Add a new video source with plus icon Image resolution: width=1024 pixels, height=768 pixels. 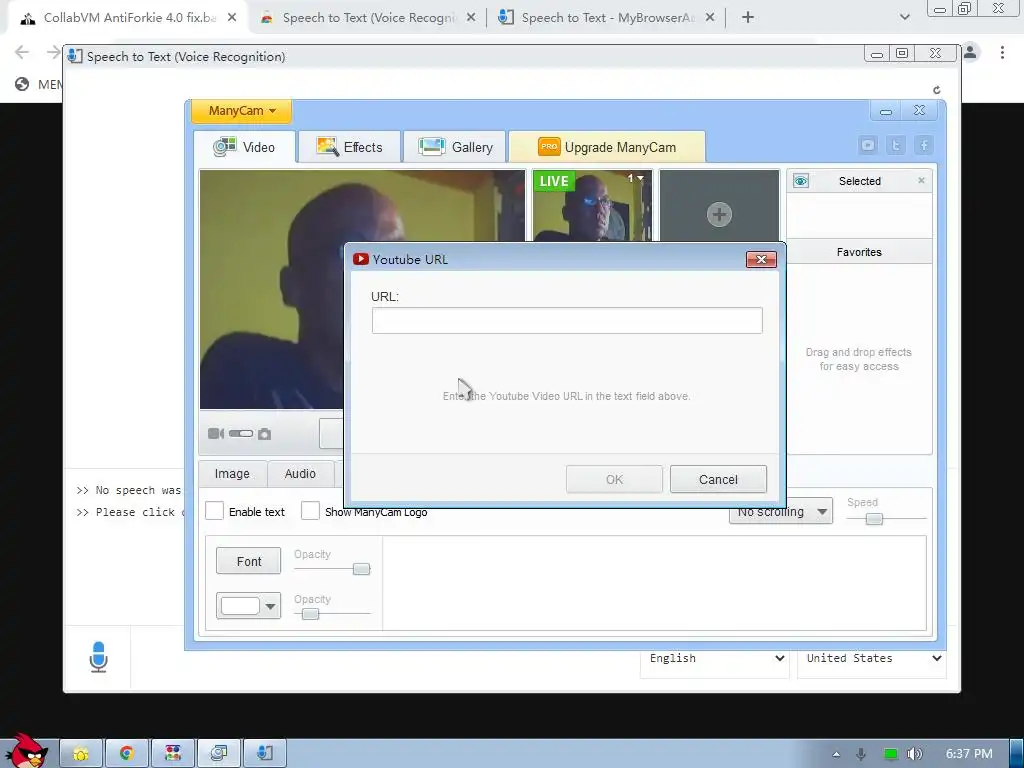[x=719, y=214]
